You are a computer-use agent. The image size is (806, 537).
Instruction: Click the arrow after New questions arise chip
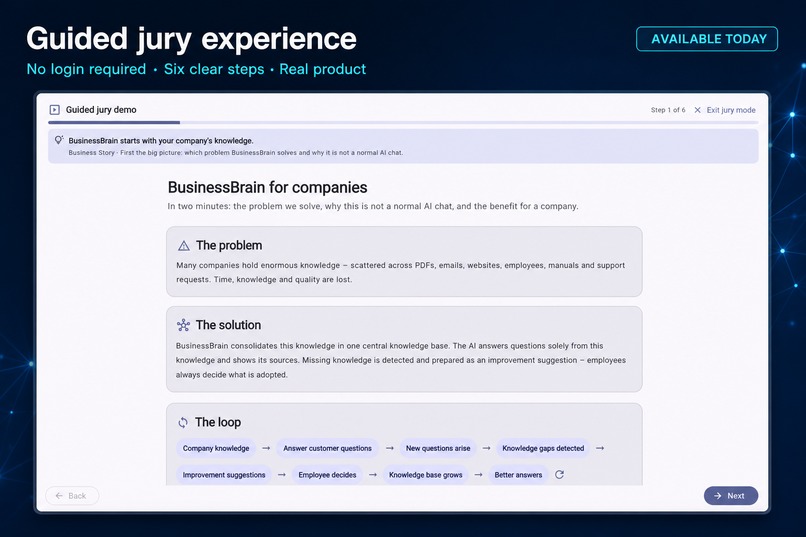pyautogui.click(x=486, y=448)
